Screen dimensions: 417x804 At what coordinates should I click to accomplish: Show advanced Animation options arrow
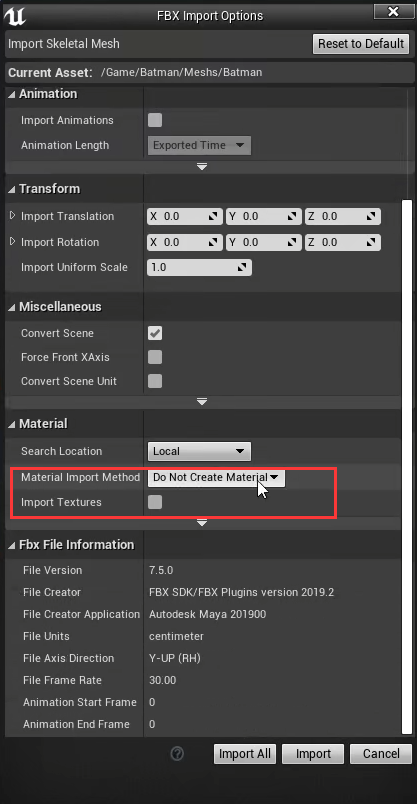tap(202, 167)
